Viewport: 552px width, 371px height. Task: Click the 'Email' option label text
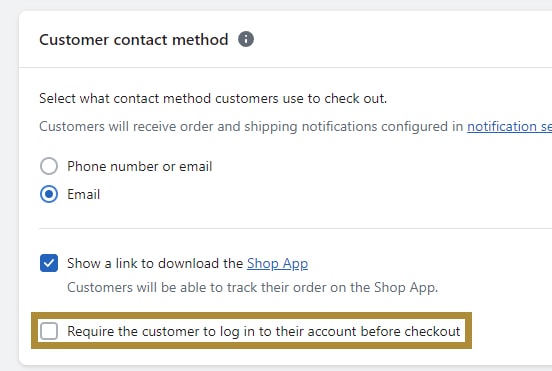pos(84,194)
